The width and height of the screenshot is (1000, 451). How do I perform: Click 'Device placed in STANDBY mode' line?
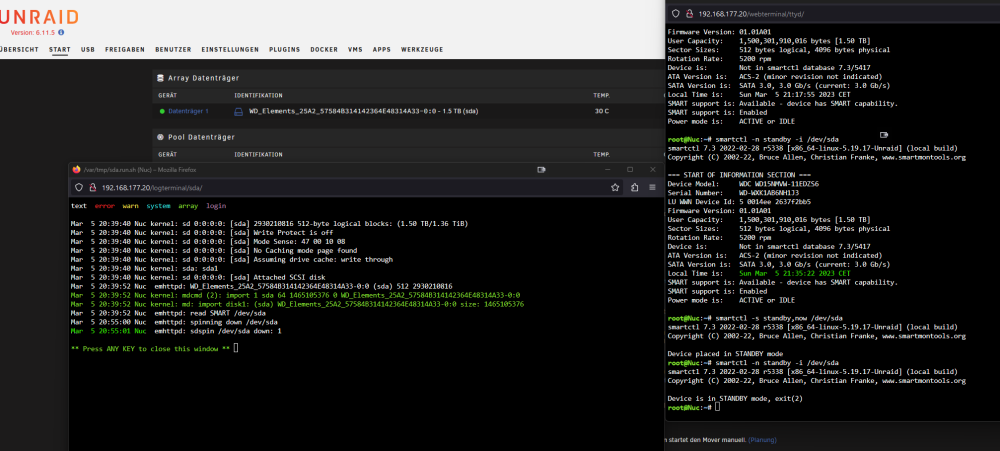[726, 353]
